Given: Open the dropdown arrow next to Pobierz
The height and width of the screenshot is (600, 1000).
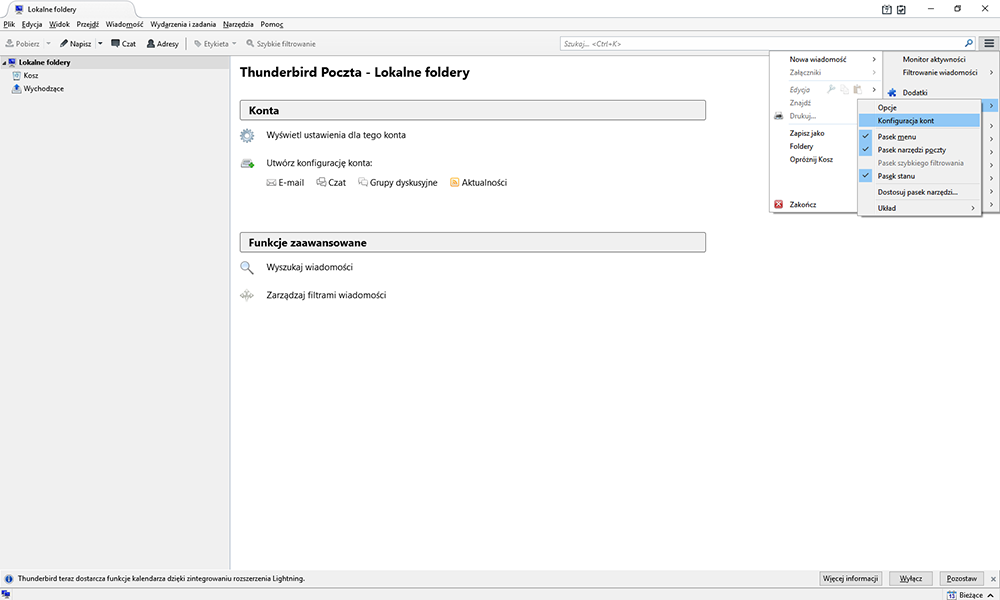Looking at the screenshot, I should (48, 44).
